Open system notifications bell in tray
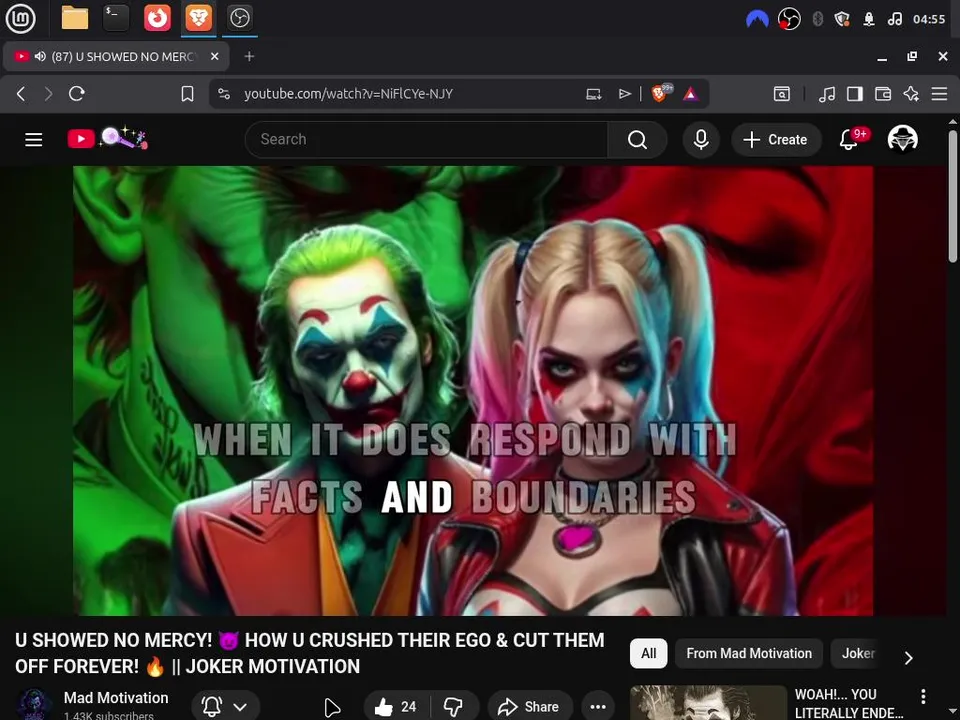Viewport: 960px width, 720px height. 868,19
